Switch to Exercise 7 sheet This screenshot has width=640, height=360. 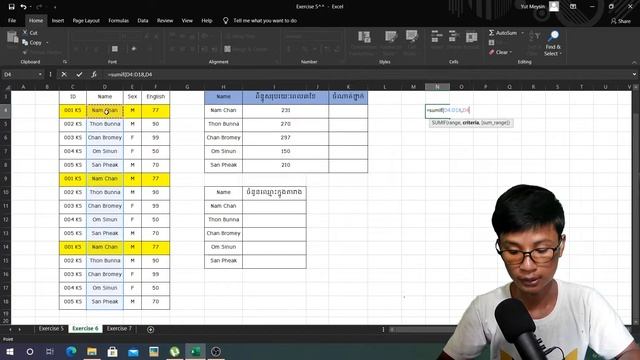pyautogui.click(x=119, y=329)
